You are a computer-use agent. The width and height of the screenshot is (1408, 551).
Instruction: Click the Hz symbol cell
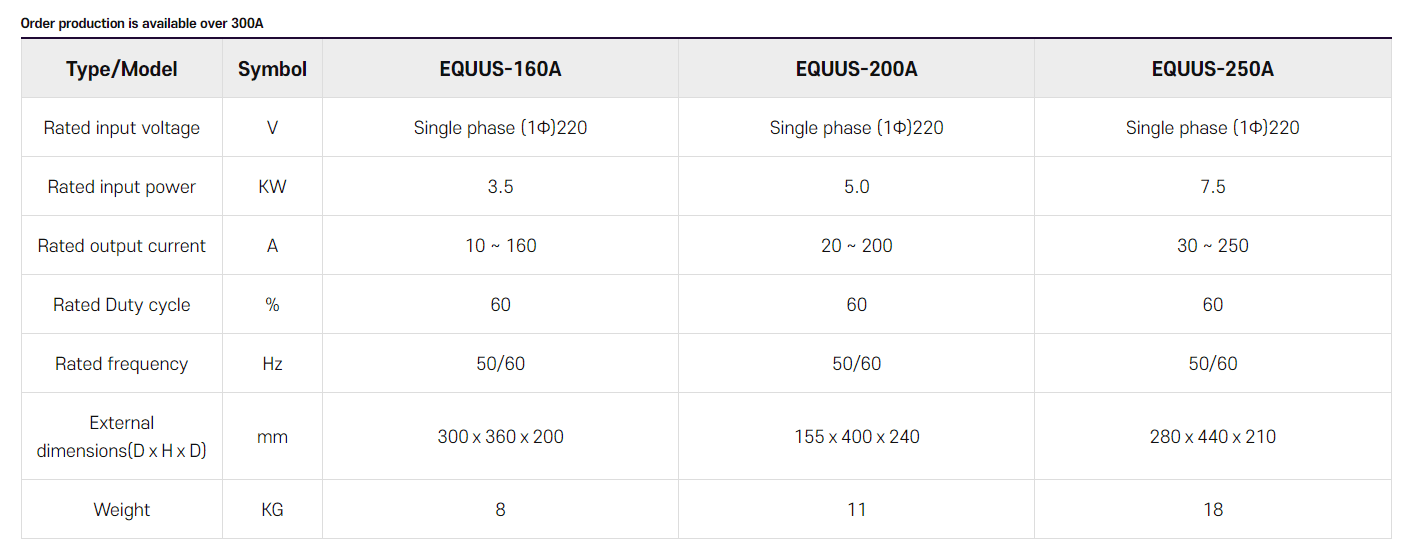pyautogui.click(x=272, y=364)
